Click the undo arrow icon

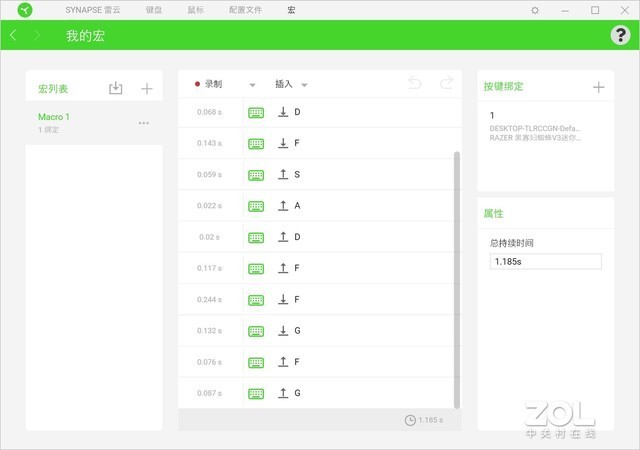pyautogui.click(x=415, y=83)
